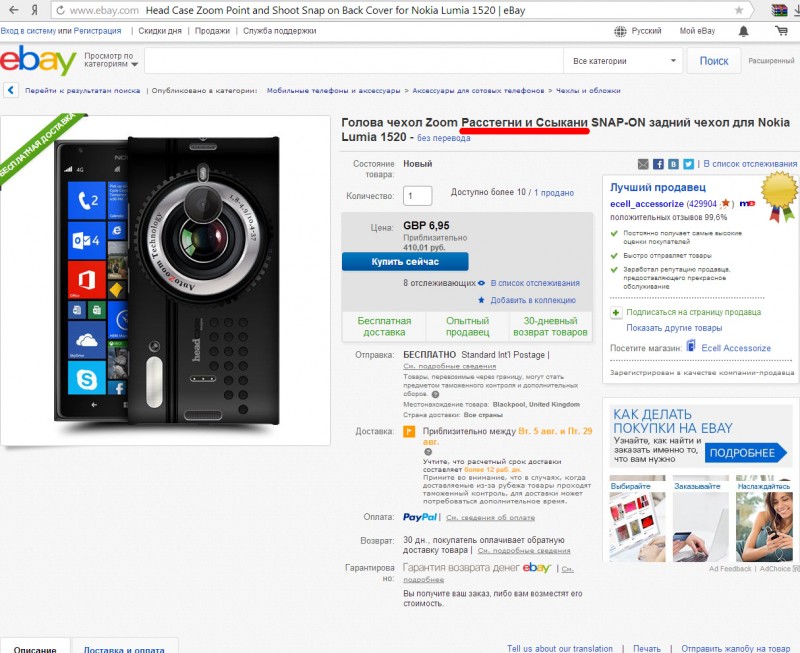Click the help question mark under delivery estimate
Screen dimensions: 800x653
pos(428,451)
